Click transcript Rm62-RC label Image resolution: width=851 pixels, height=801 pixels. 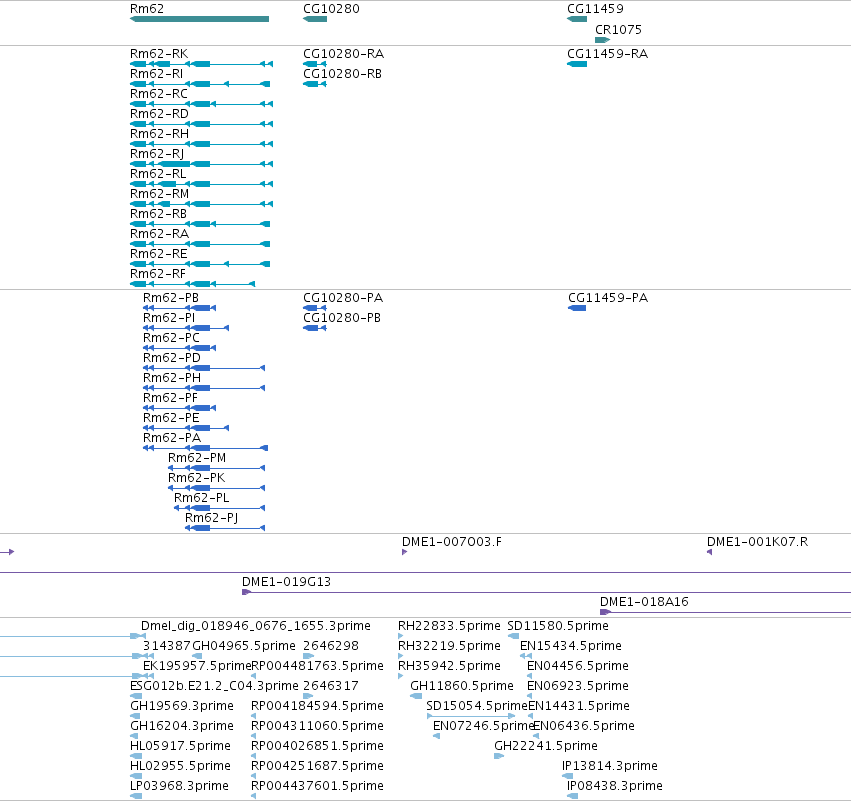coord(158,94)
